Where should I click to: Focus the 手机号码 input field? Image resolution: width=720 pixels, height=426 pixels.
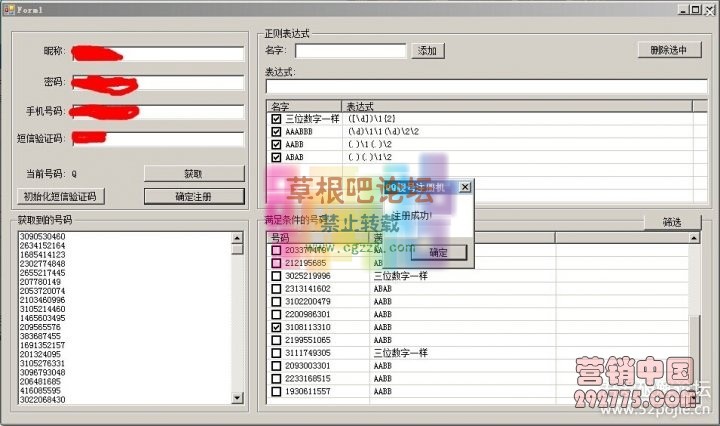pos(158,112)
